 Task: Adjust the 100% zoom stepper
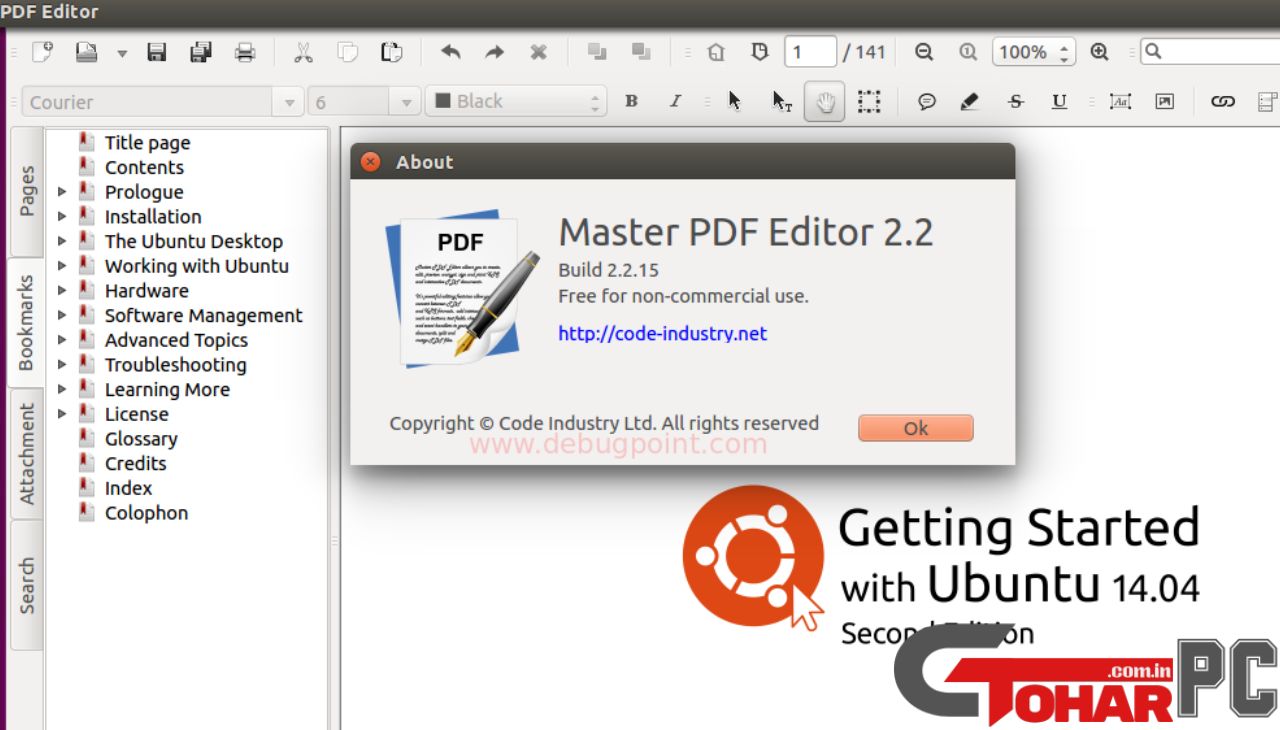click(1065, 52)
